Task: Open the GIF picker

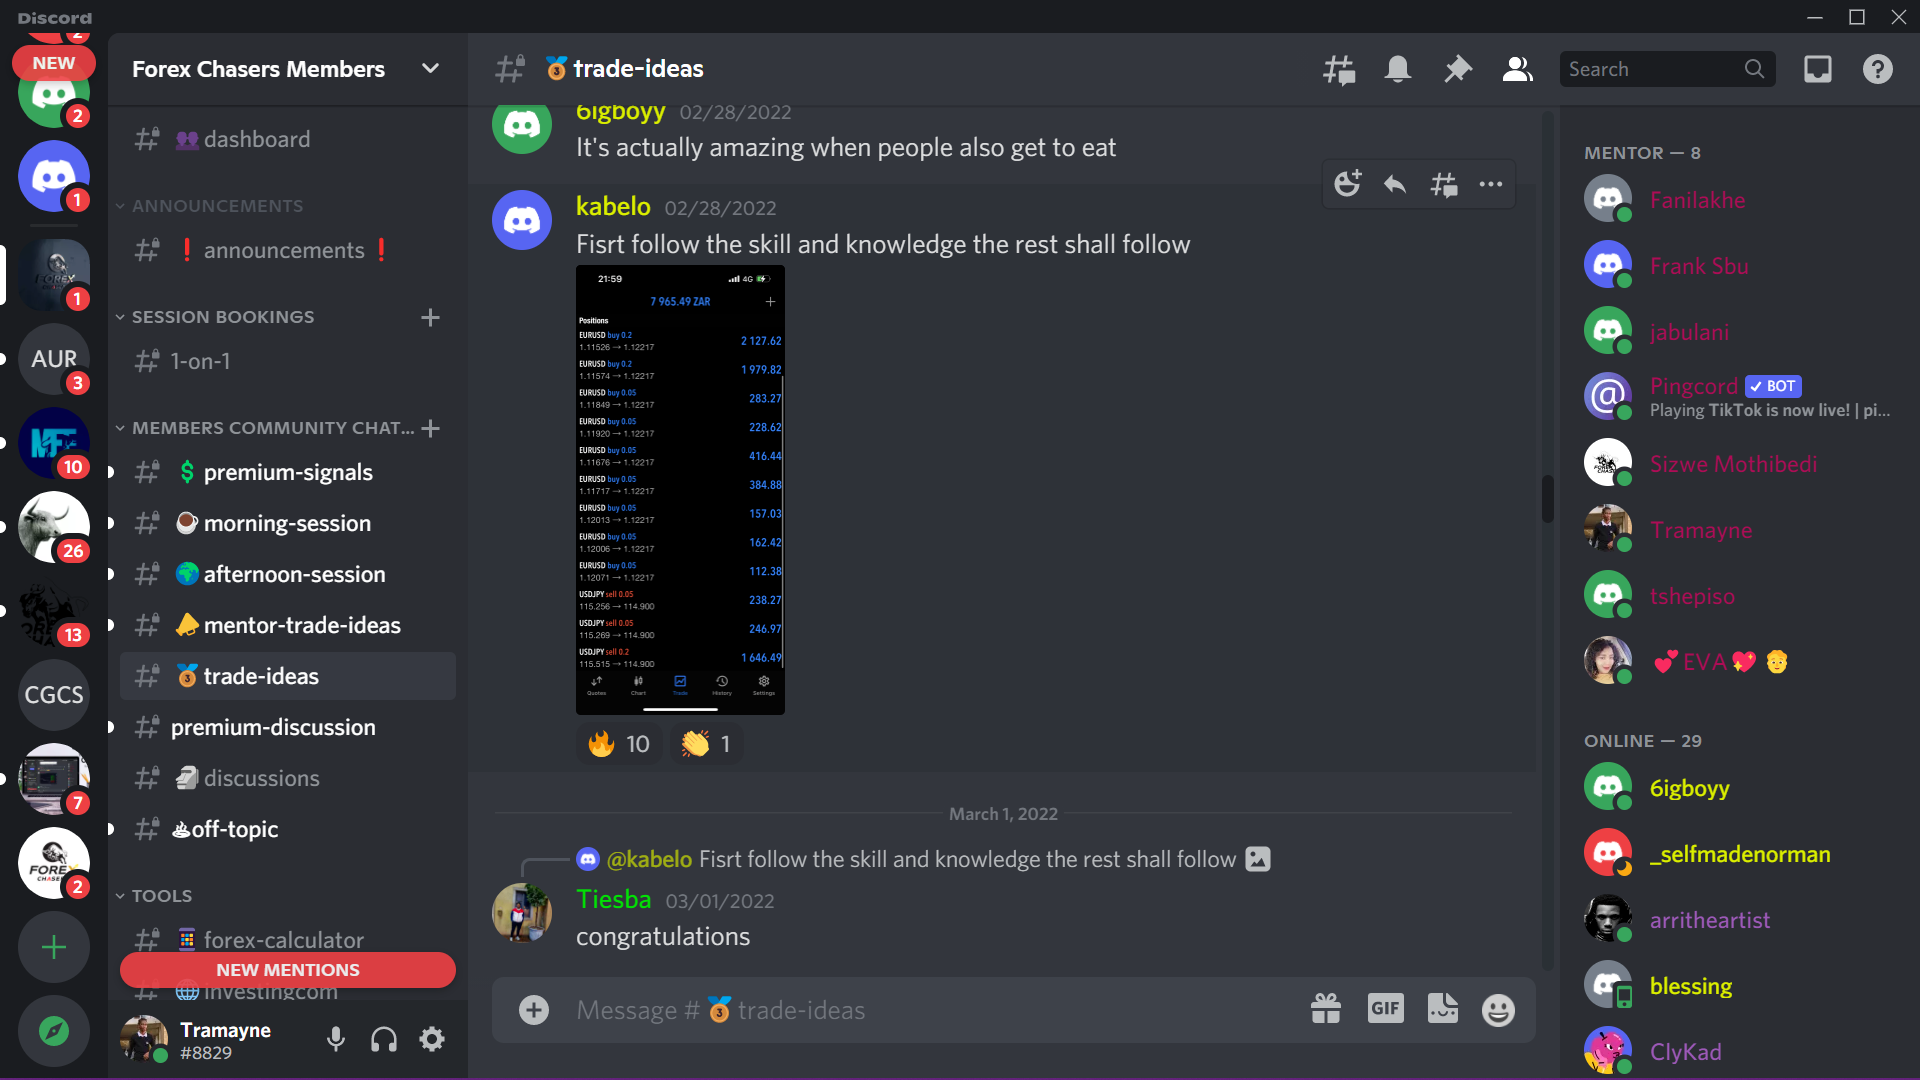Action: 1385,1009
